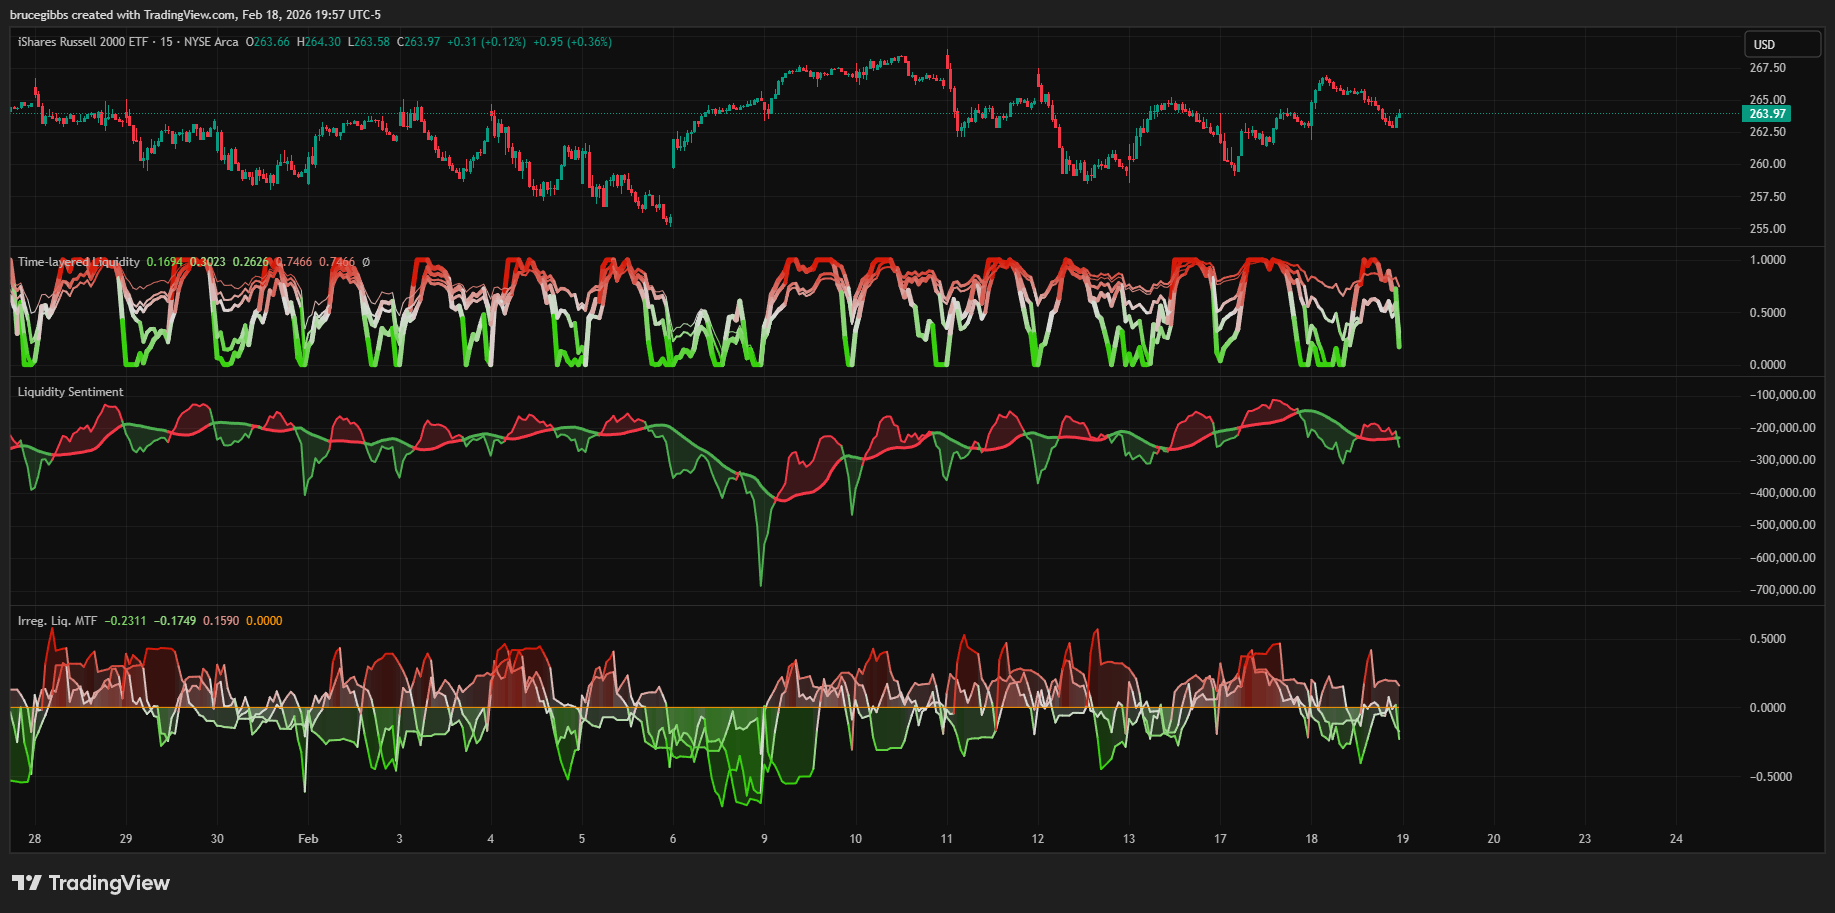Click date 24 on the time axis
Viewport: 1835px width, 913px height.
[x=1676, y=839]
